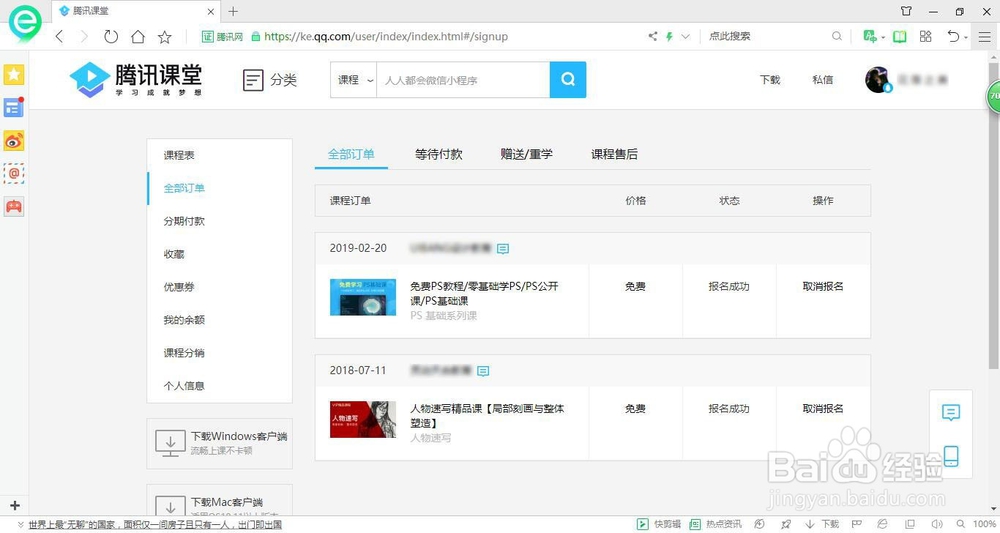Open a new browser tab with plus
Image resolution: width=1000 pixels, height=533 pixels.
pos(233,11)
